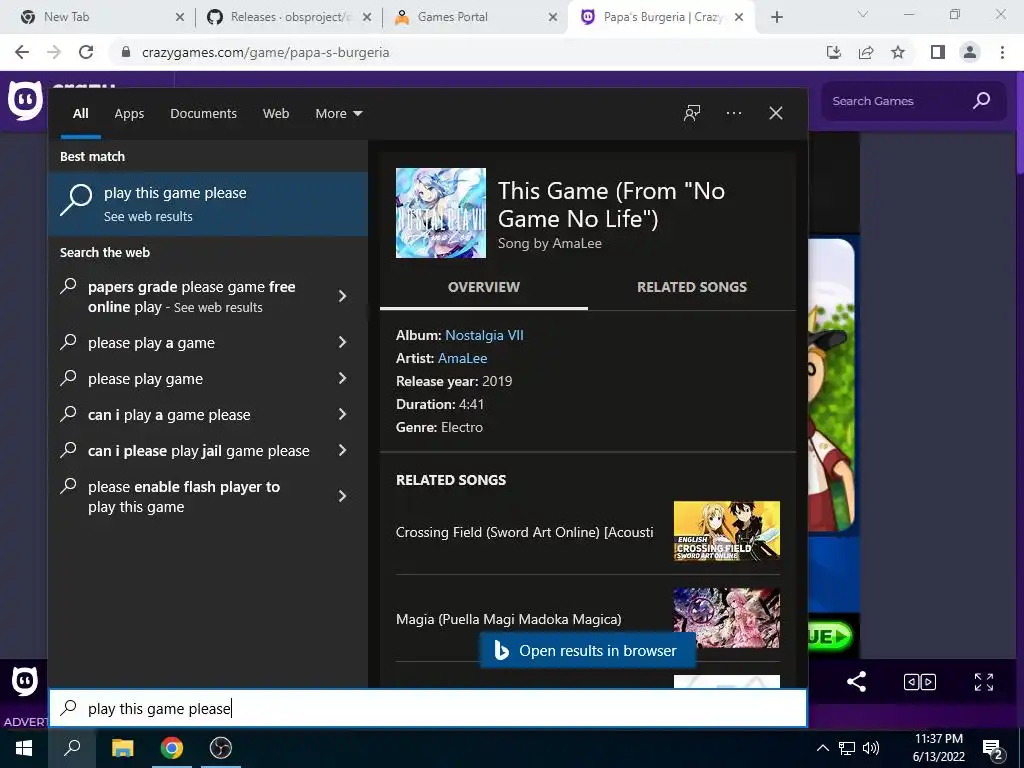The width and height of the screenshot is (1024, 768).
Task: Expand 'please enable flash player' suggestion arrow
Action: (x=342, y=496)
